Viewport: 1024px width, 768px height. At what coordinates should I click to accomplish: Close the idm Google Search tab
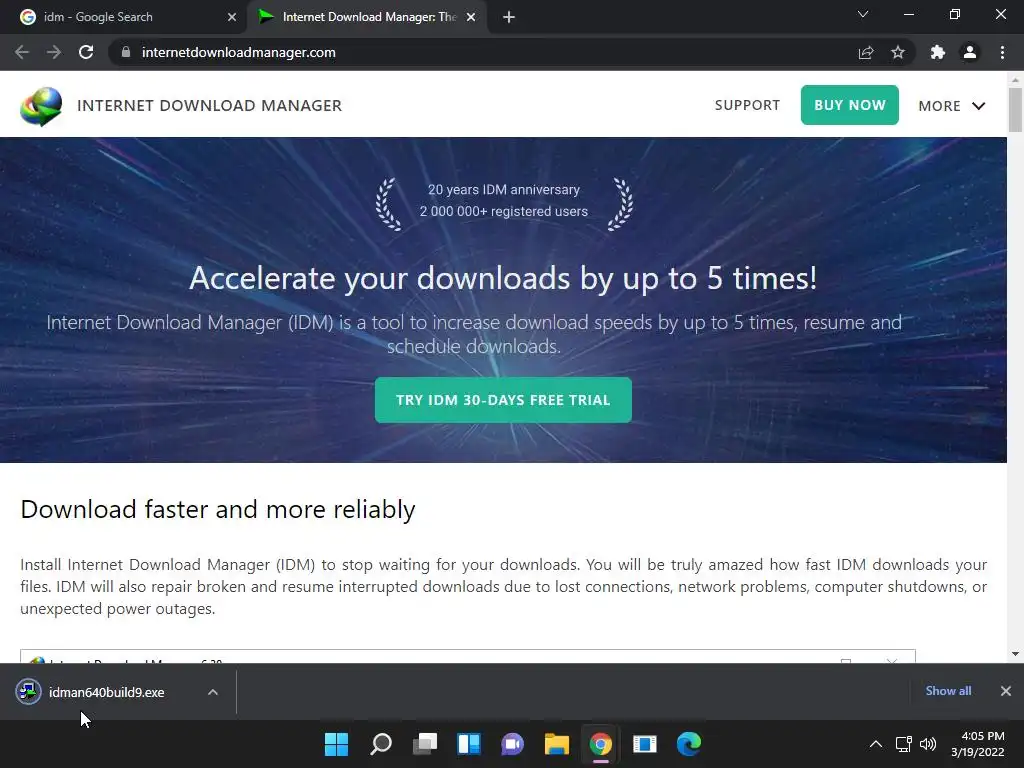point(232,17)
